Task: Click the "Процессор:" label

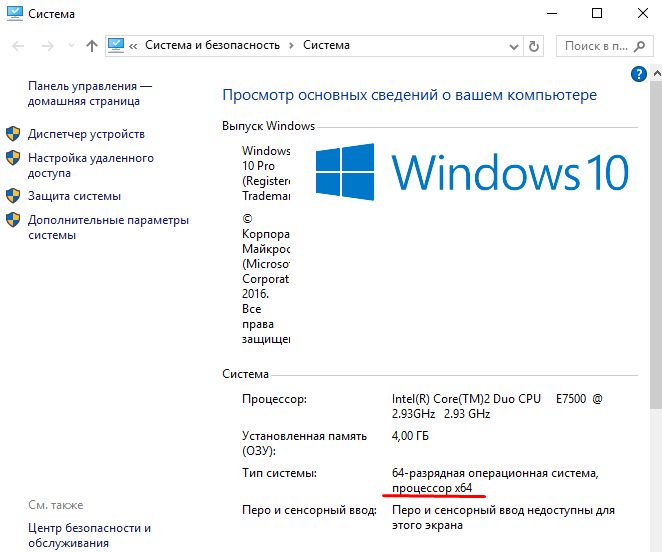Action: [x=274, y=399]
